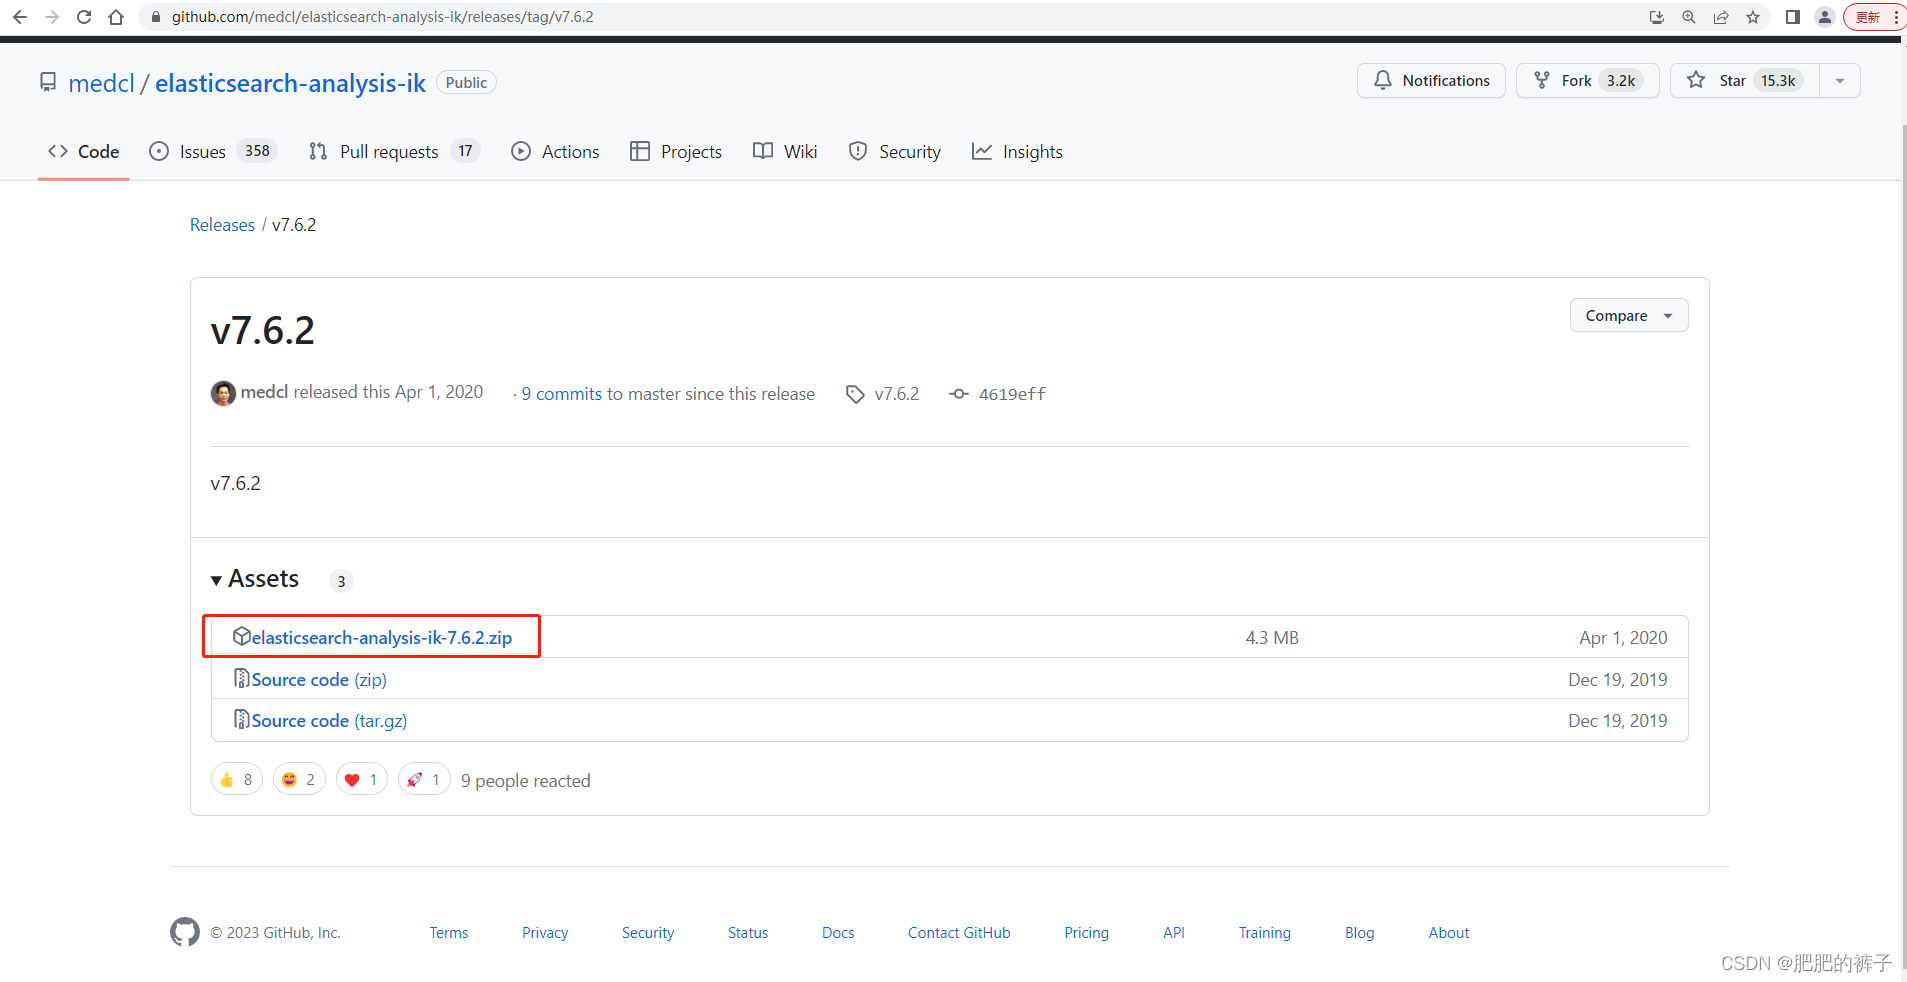Open the Contact GitHub footer link

[959, 933]
